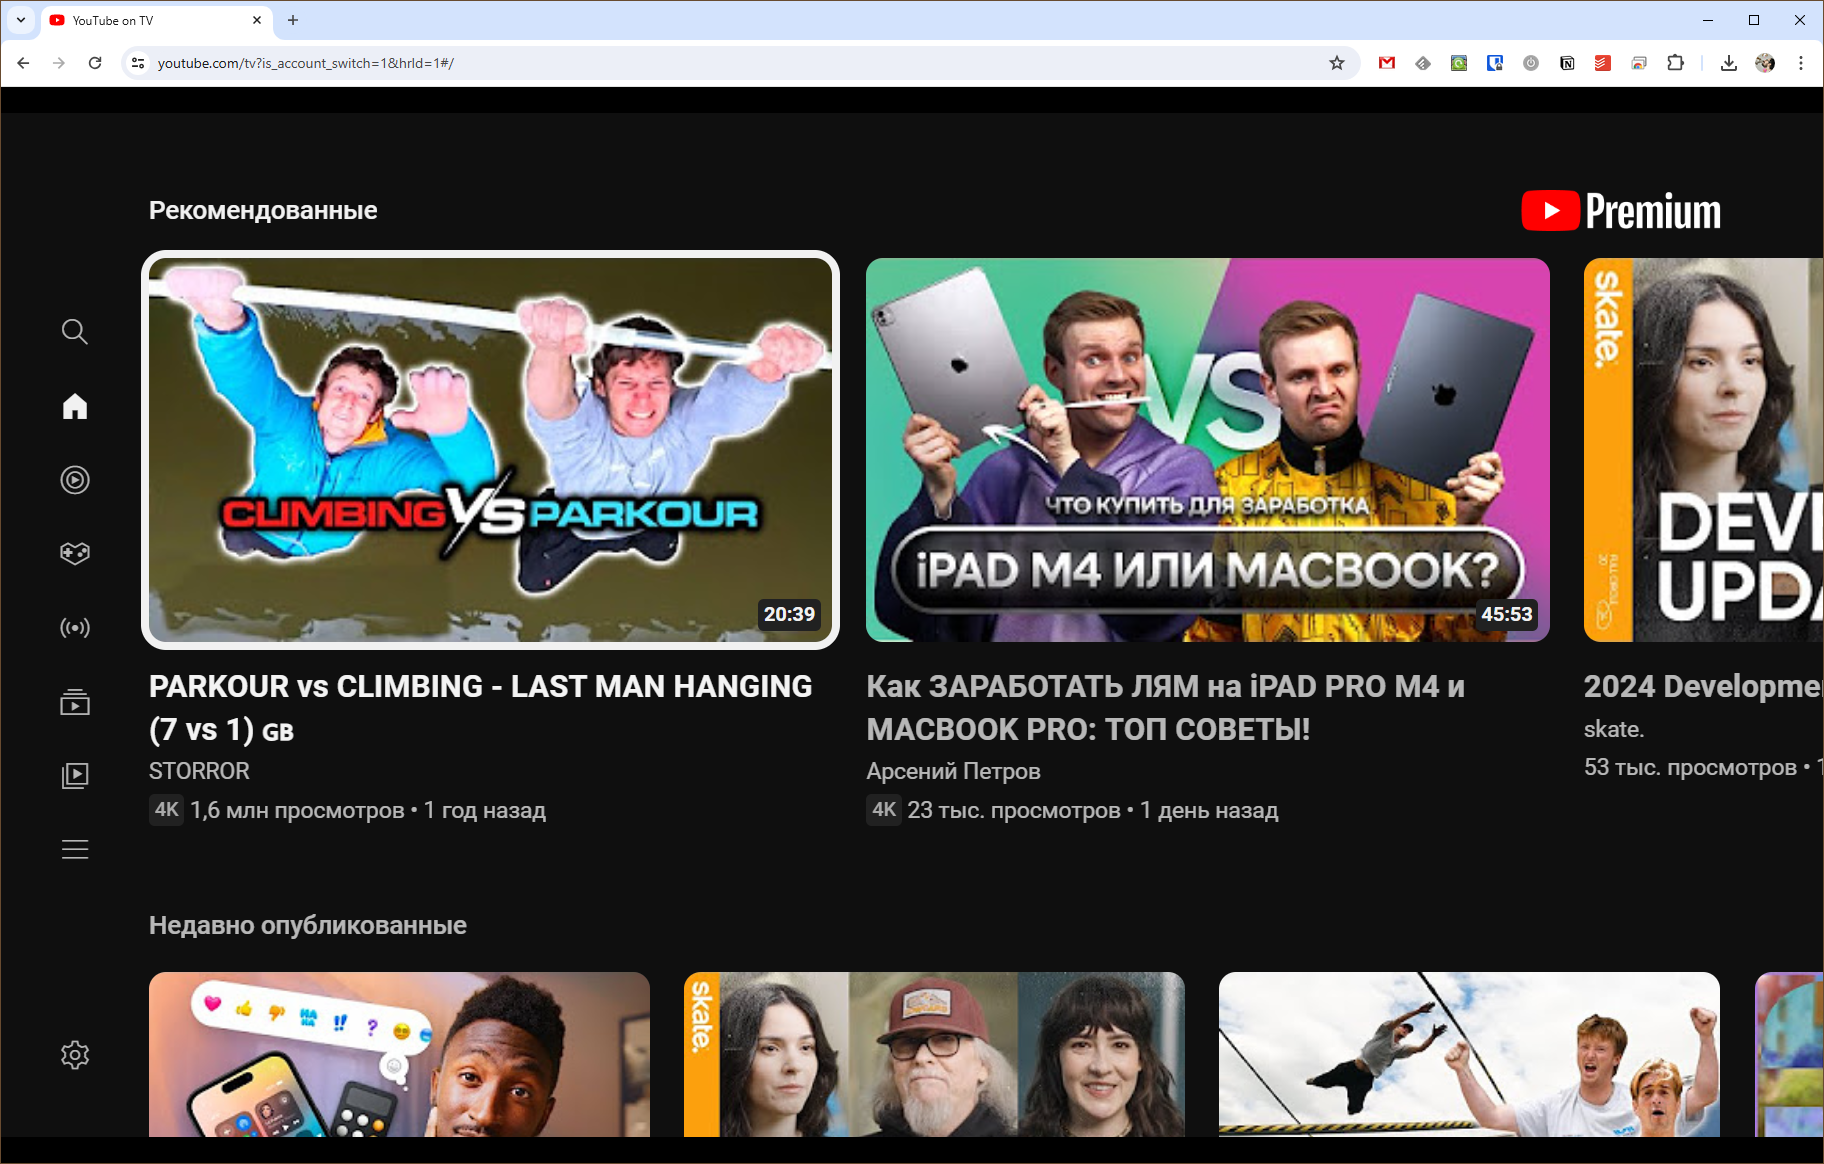Open the skate. thumbnail with three faces
The width and height of the screenshot is (1824, 1164).
coord(934,1054)
